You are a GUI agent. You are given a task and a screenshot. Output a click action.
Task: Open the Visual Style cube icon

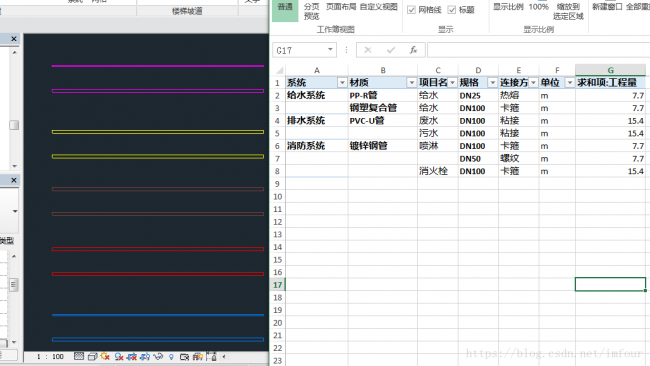[x=92, y=356]
